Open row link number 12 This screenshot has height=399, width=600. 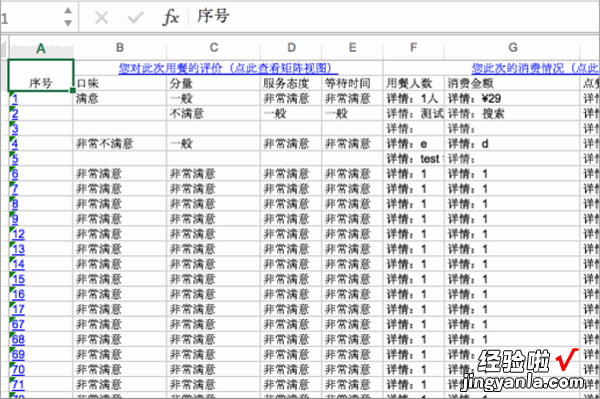point(18,234)
